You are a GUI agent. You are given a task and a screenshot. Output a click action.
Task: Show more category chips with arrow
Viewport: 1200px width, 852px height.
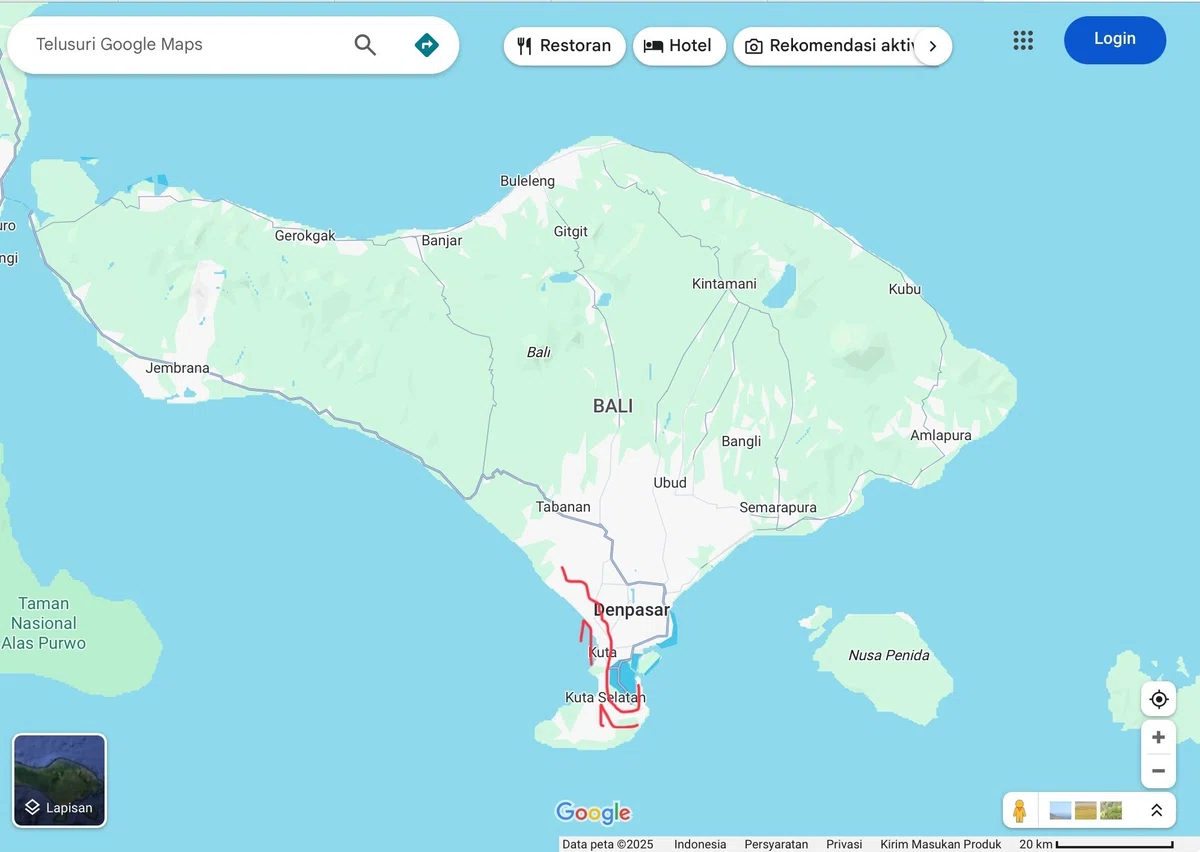933,46
